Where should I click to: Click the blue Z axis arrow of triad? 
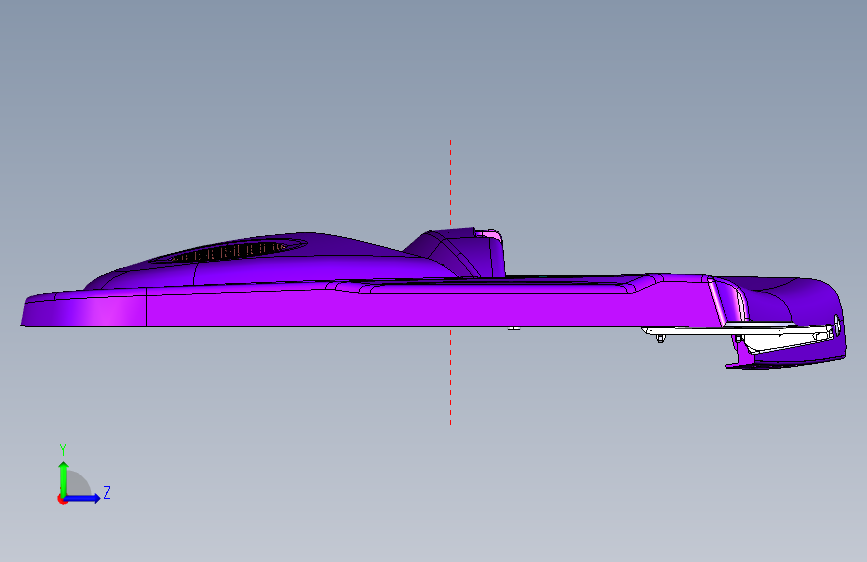(83, 498)
